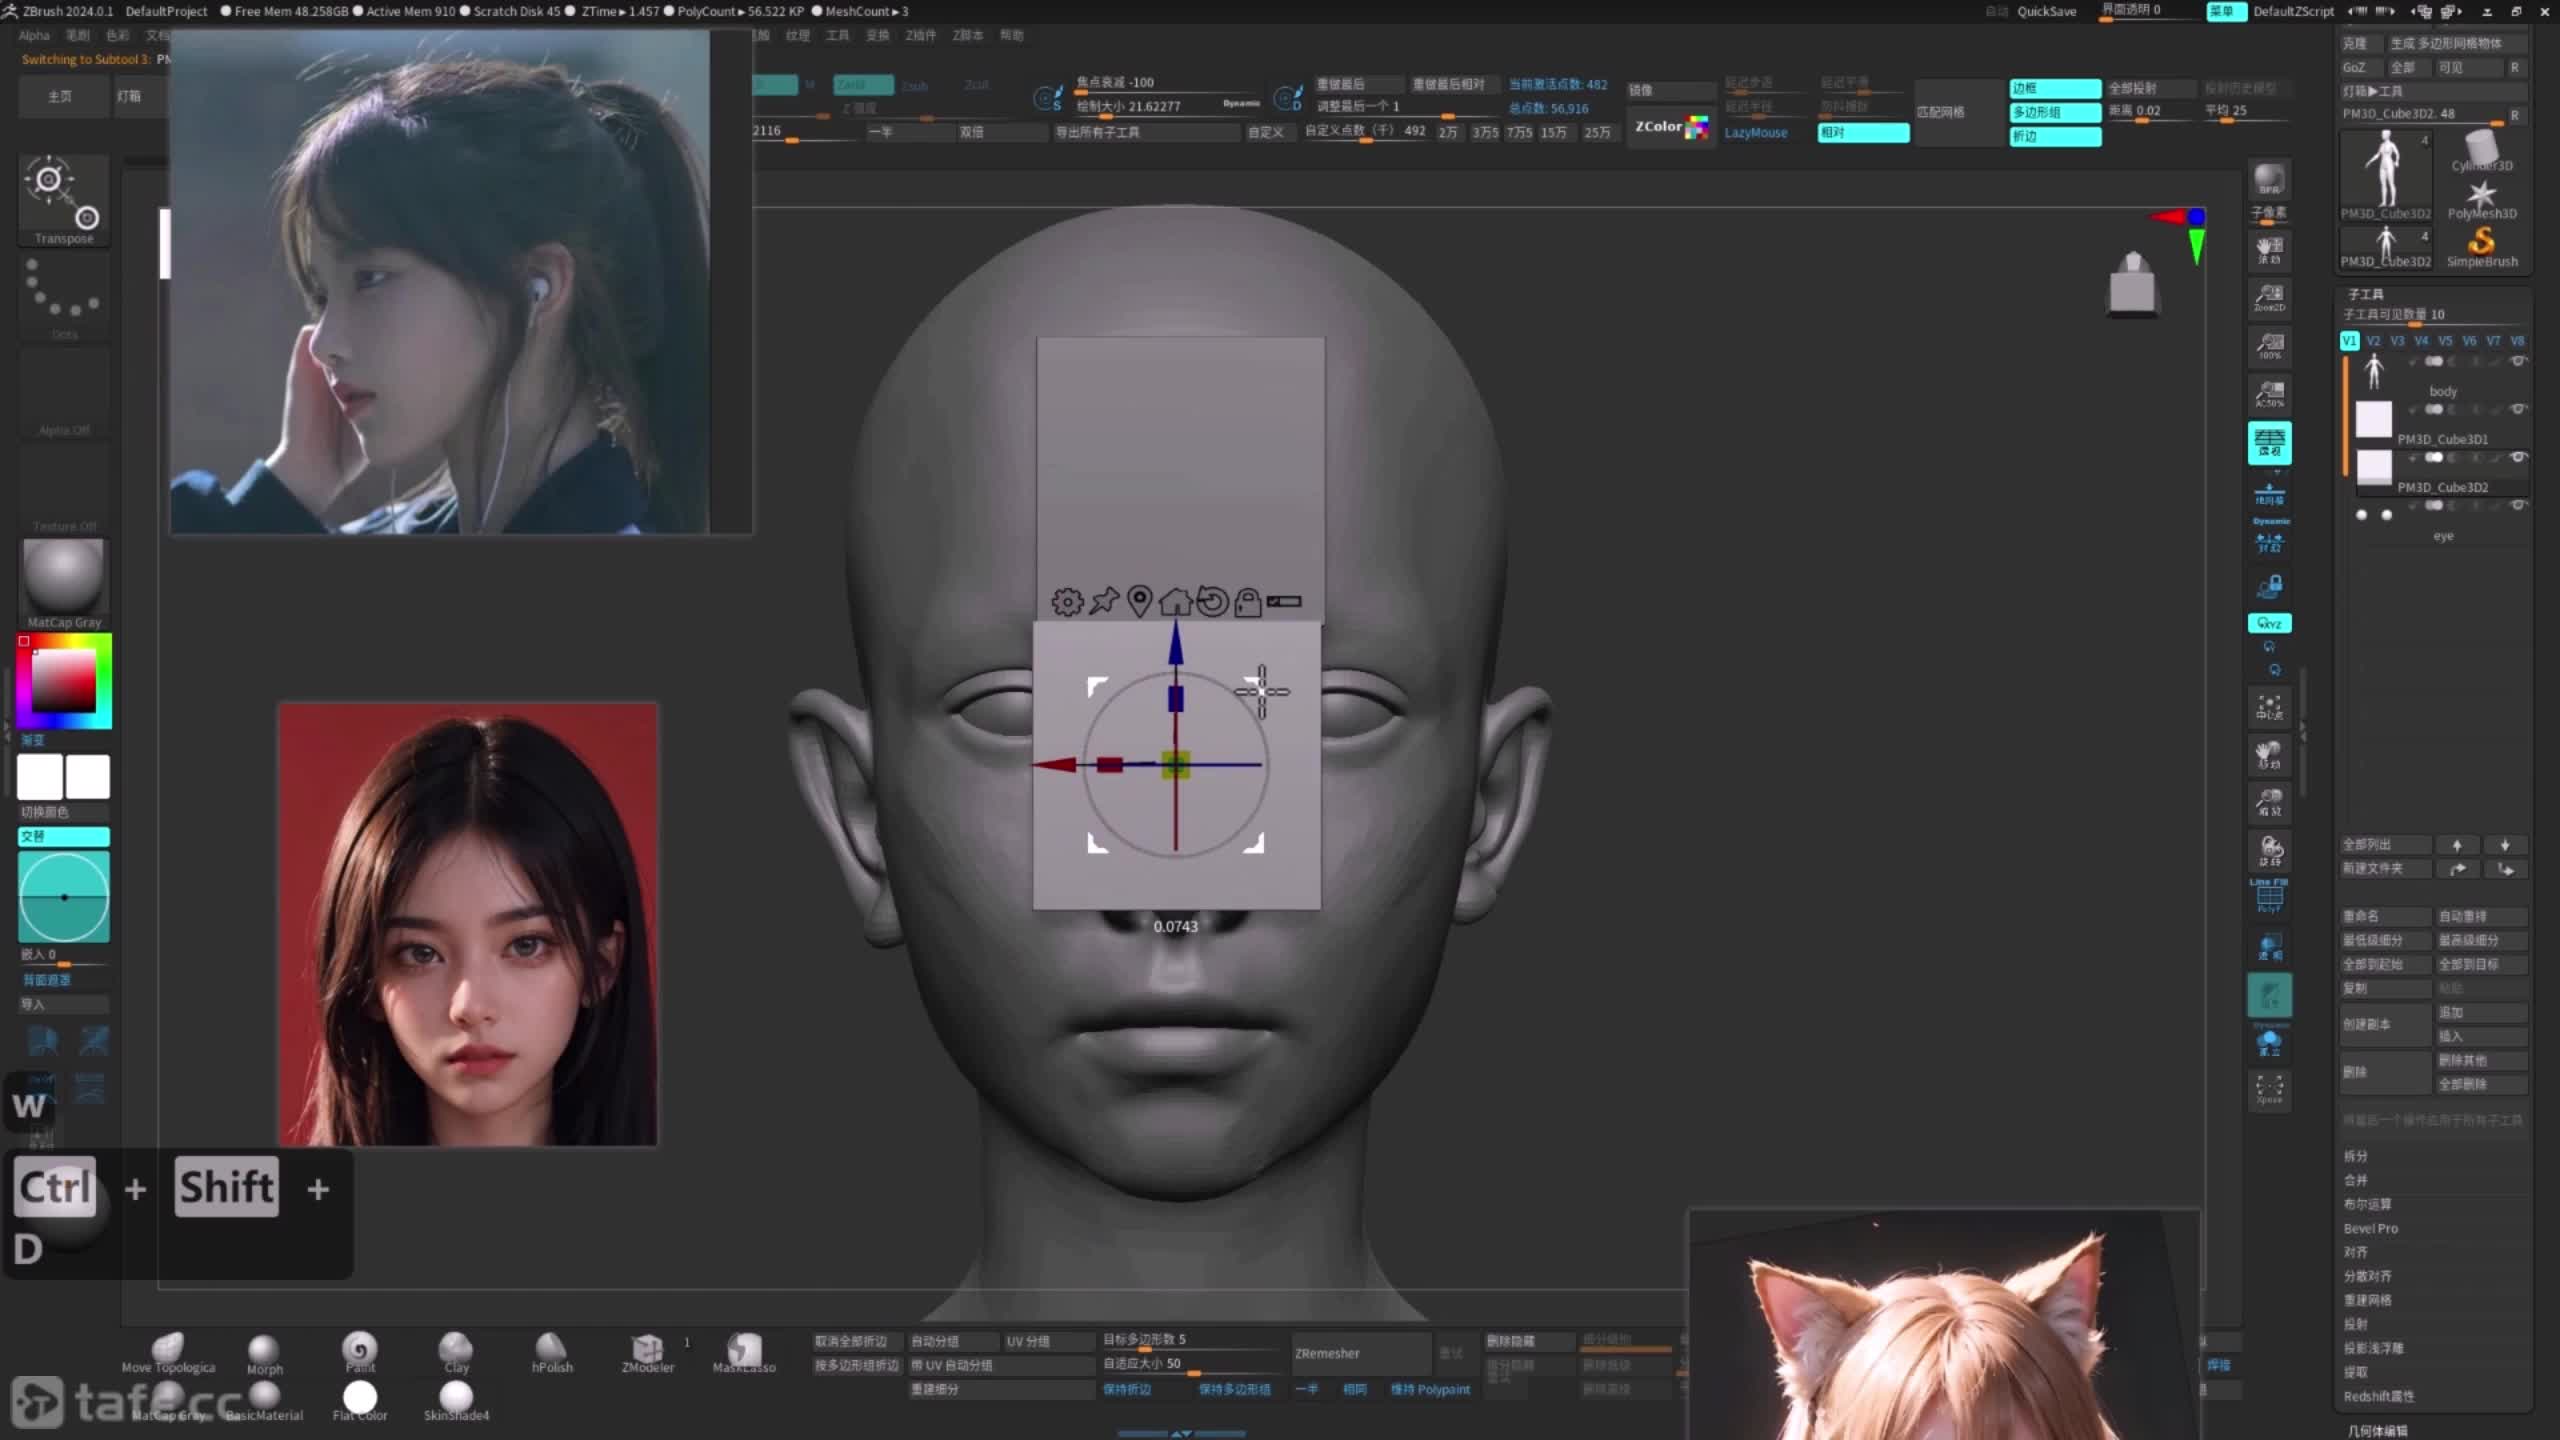2560x1440 pixels.
Task: Click the Zoom2D icon
Action: click(2269, 297)
